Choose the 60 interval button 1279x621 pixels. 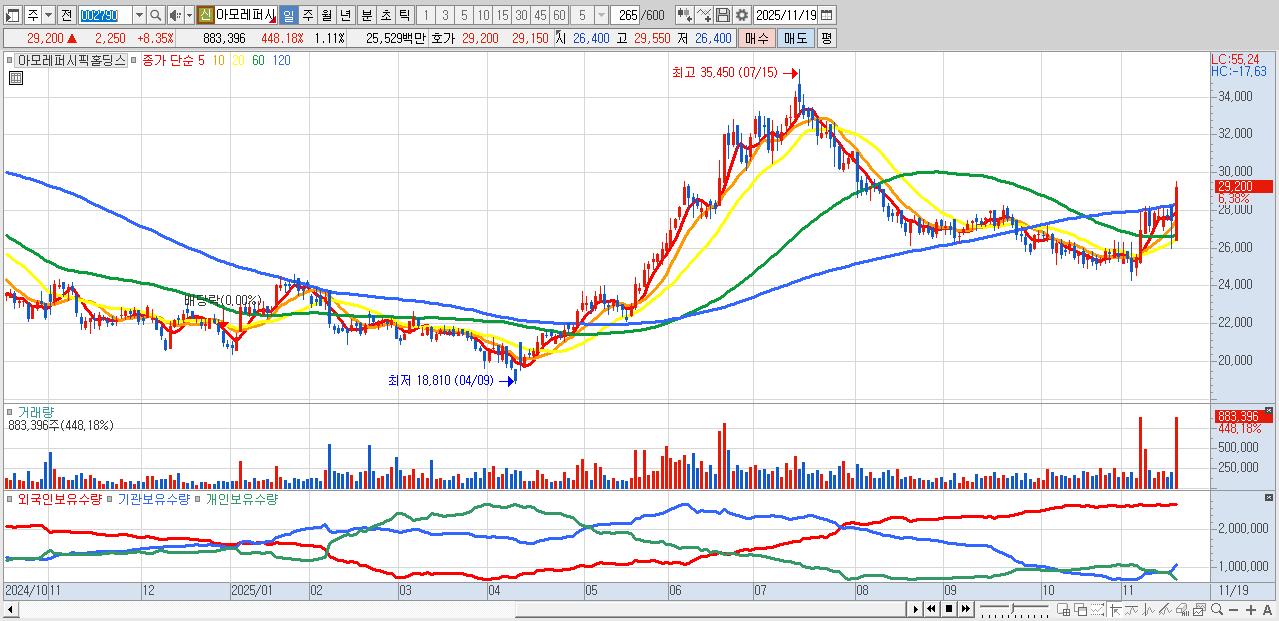point(559,15)
